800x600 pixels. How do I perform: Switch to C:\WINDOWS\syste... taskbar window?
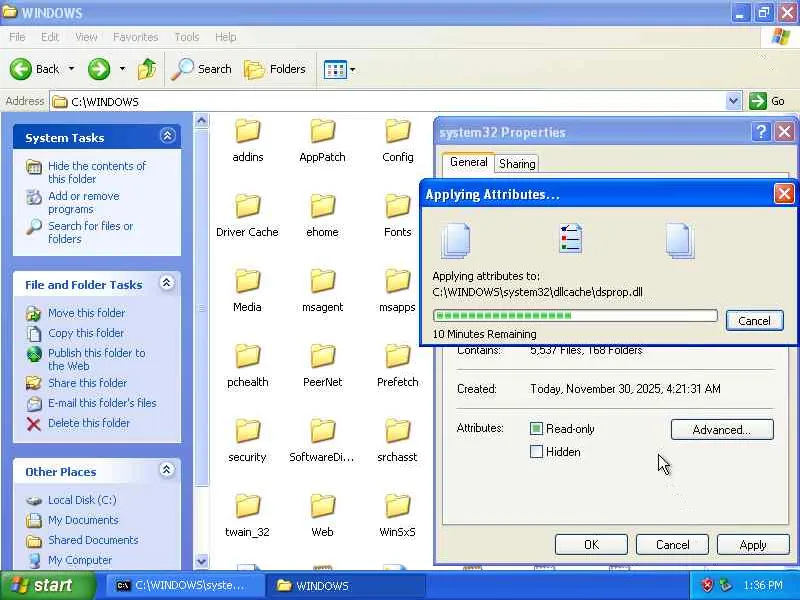(185, 586)
